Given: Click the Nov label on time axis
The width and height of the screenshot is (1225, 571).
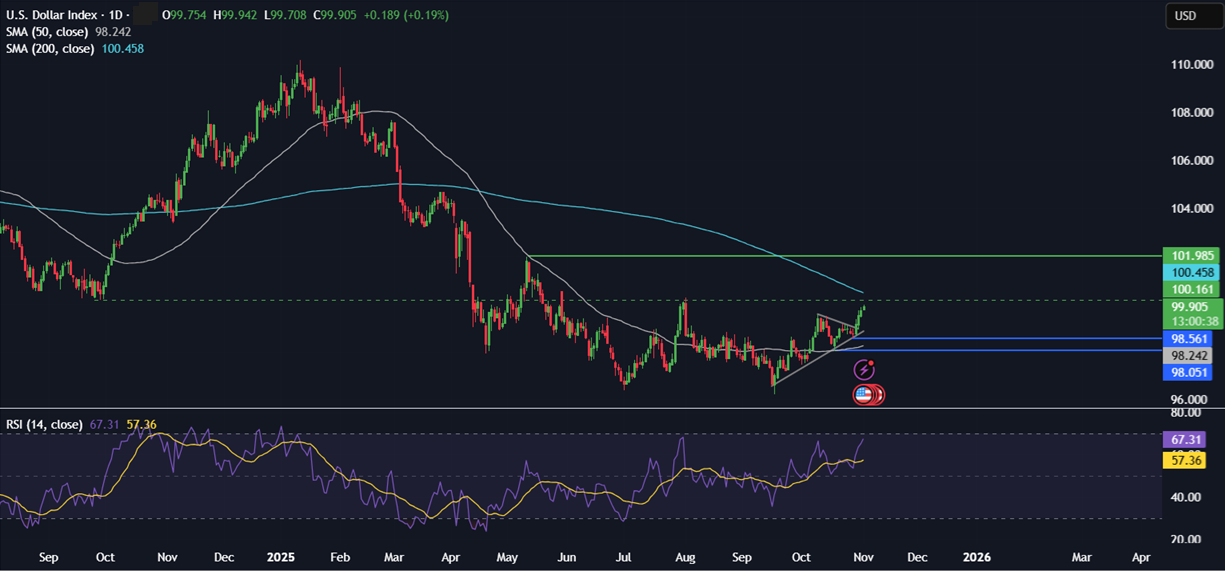Looking at the screenshot, I should pyautogui.click(x=860, y=556).
